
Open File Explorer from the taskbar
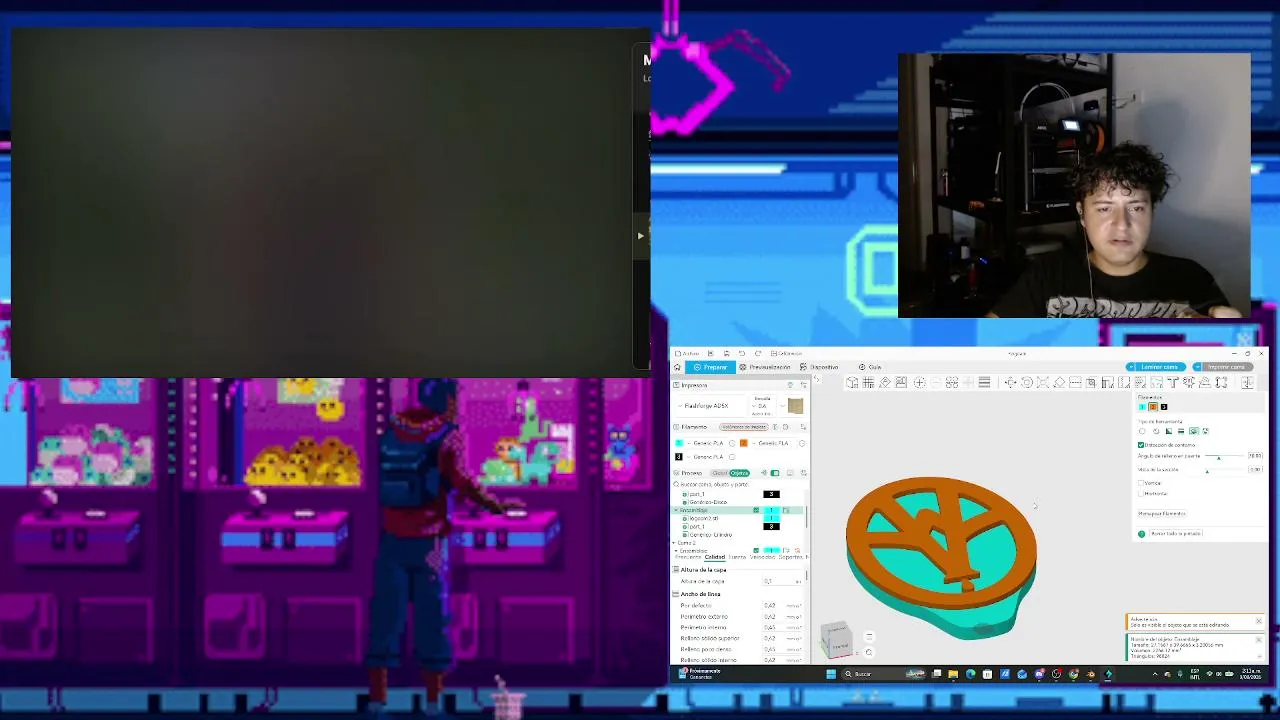953,674
